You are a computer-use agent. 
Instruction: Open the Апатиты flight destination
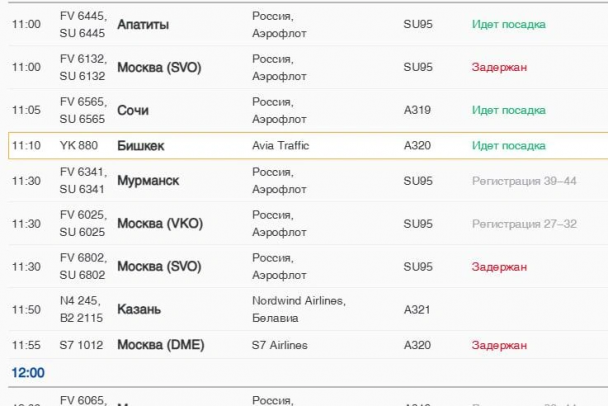(x=143, y=23)
